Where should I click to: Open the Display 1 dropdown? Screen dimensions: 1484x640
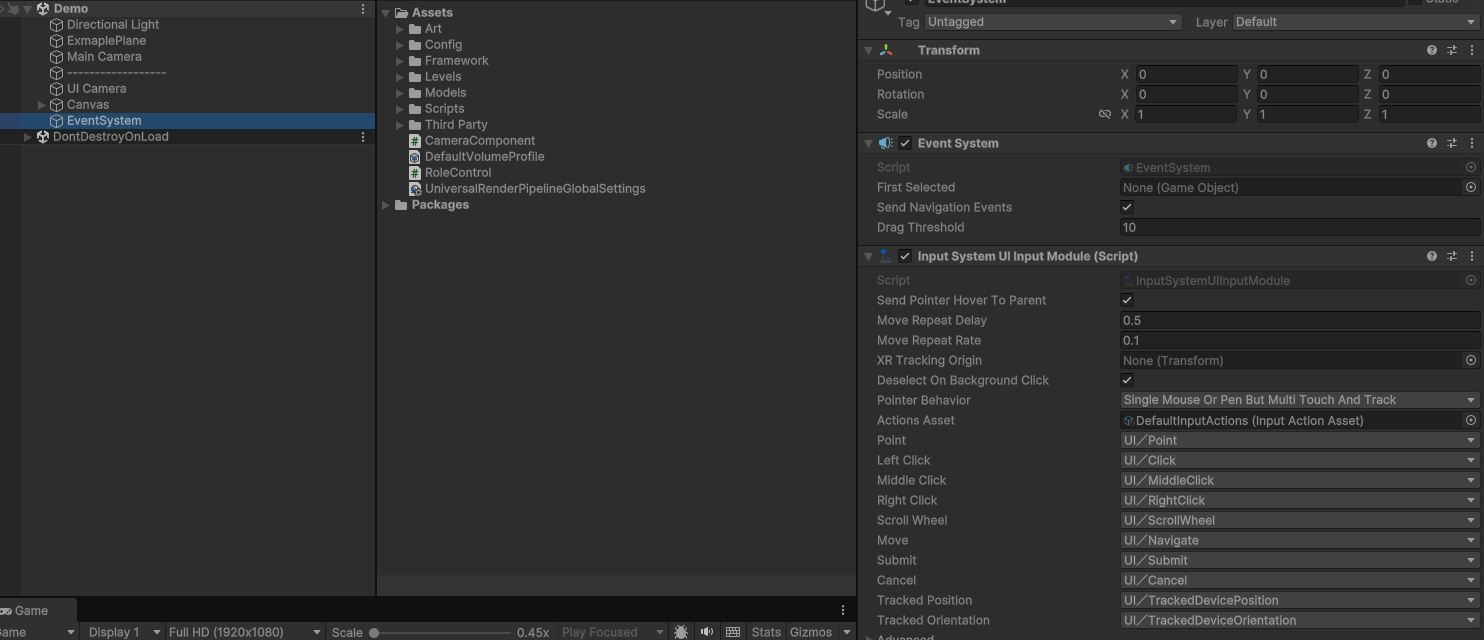(124, 632)
